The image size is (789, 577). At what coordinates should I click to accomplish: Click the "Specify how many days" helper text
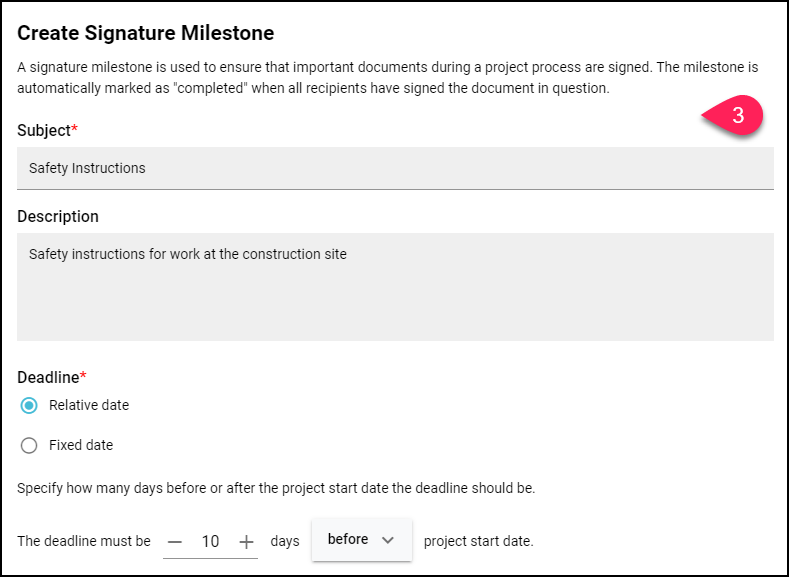[276, 488]
